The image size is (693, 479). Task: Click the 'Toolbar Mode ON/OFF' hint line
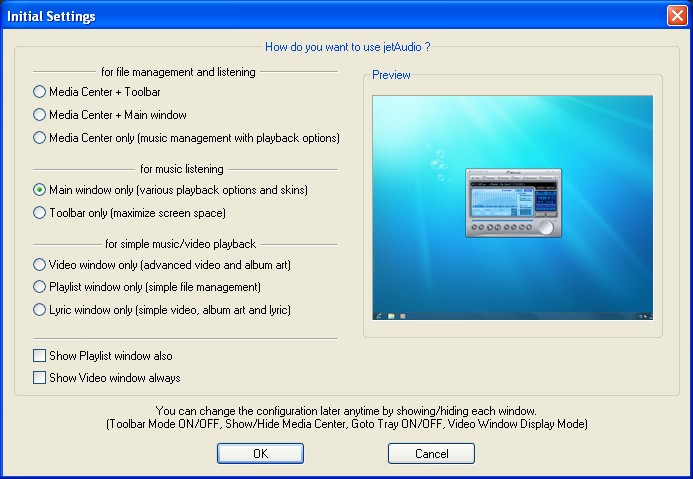[x=347, y=424]
